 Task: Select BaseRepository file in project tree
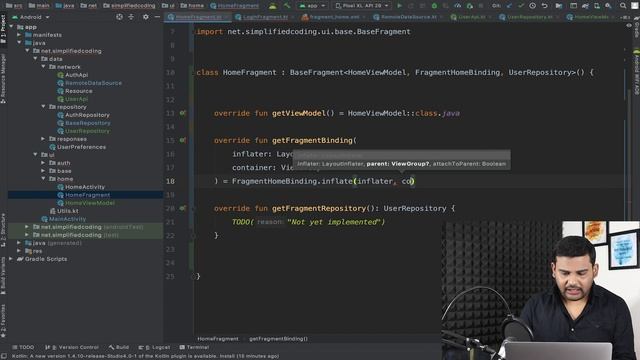tap(87, 123)
